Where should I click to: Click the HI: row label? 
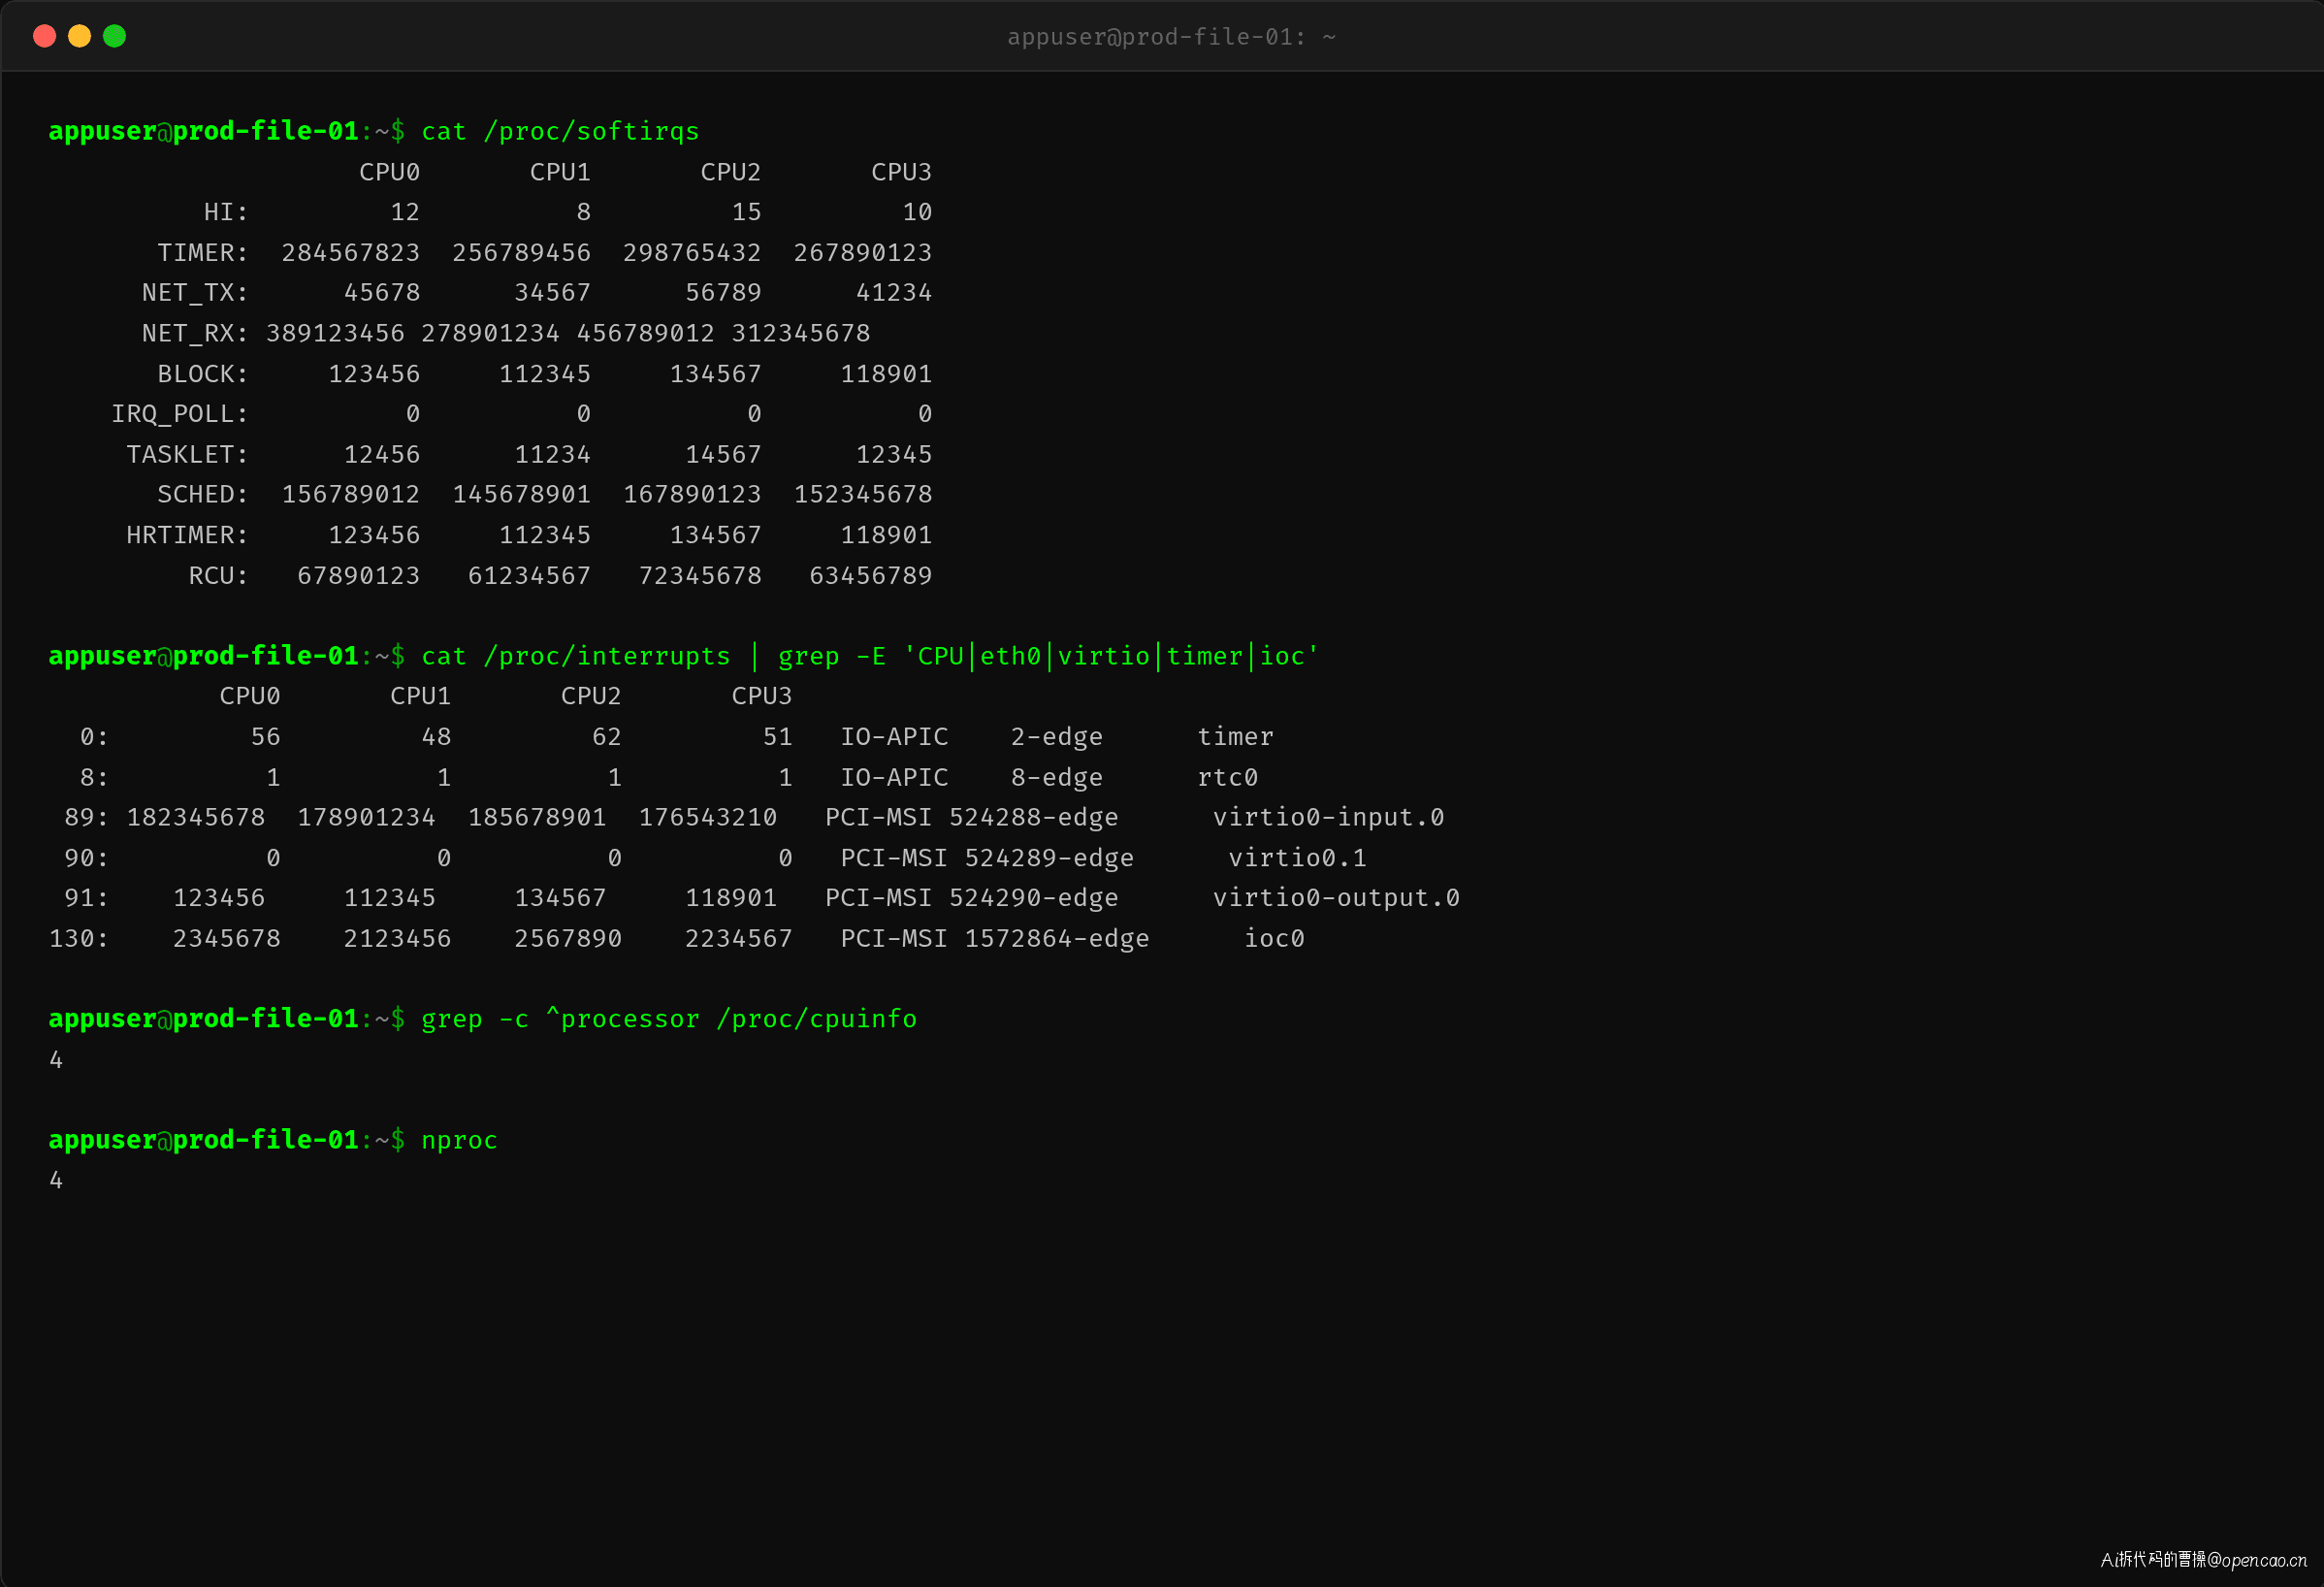[x=226, y=212]
